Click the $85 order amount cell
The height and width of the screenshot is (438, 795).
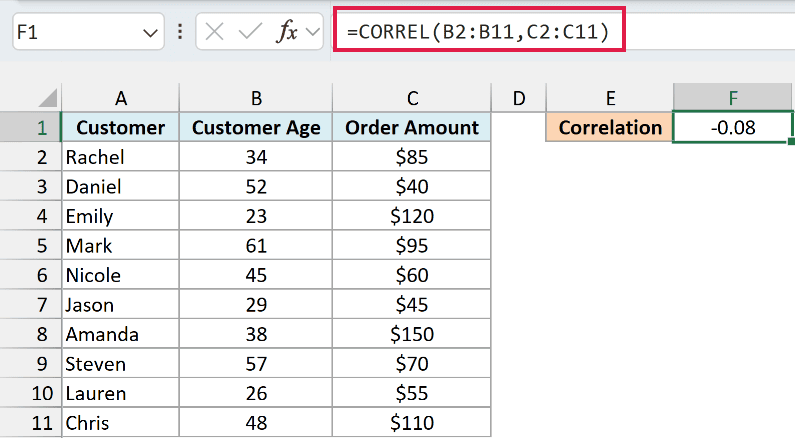pyautogui.click(x=412, y=157)
